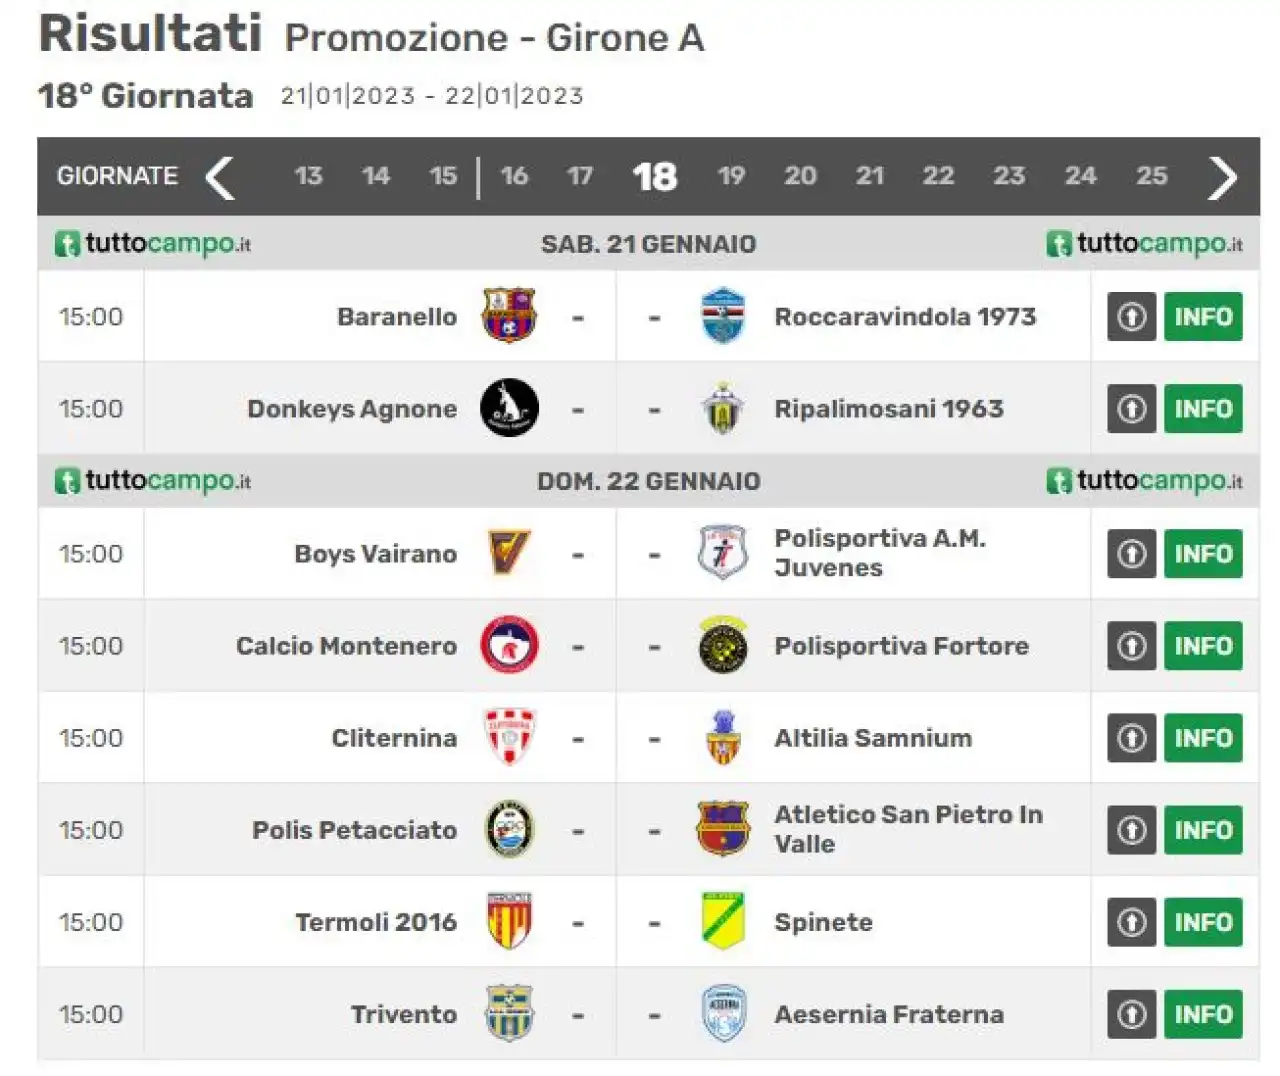
Task: Go to previous giornate with left chevron
Action: [x=220, y=177]
